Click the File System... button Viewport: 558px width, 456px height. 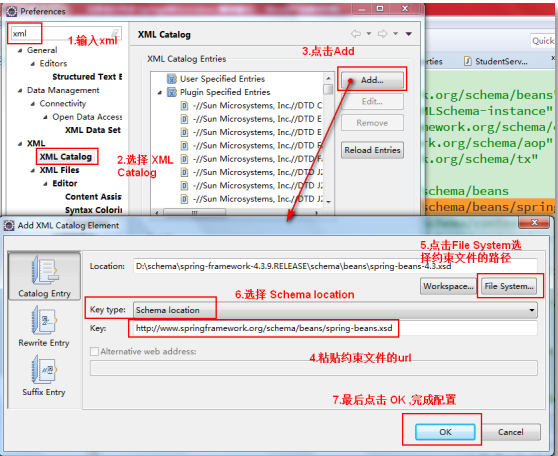coord(509,286)
